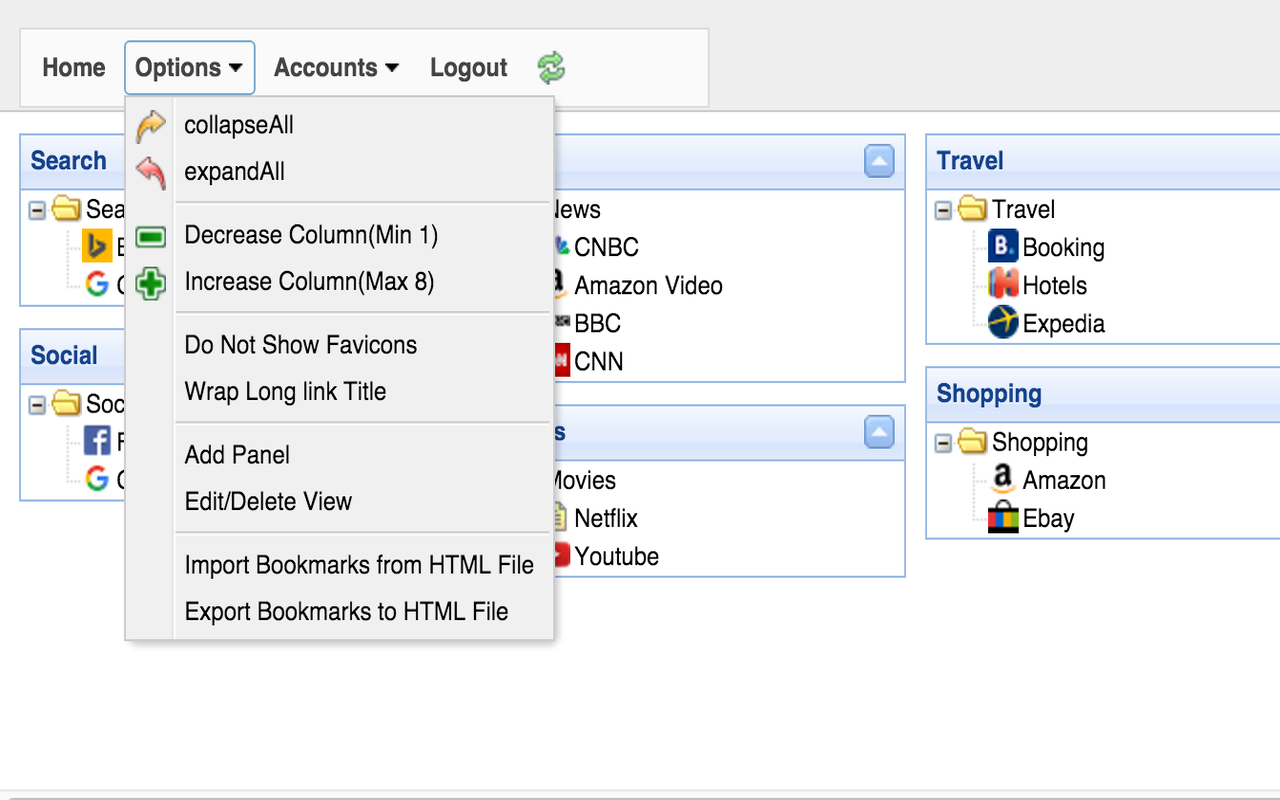1280x800 pixels.
Task: Click the green refresh icon in toolbar
Action: (551, 68)
